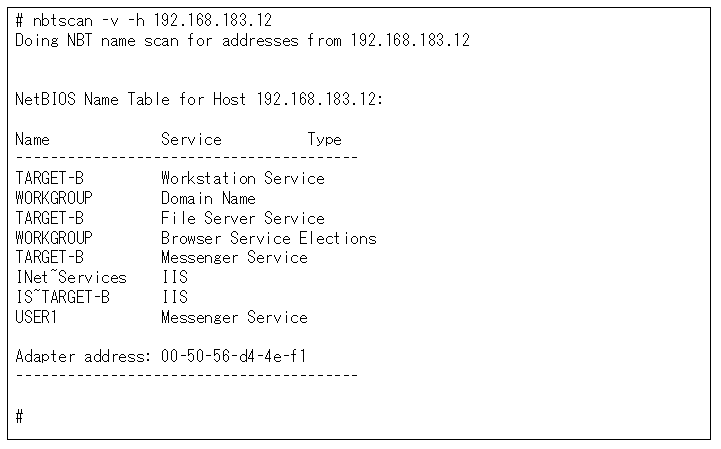Image resolution: width=721 pixels, height=449 pixels.
Task: Click the final # shell prompt
Action: (19, 417)
